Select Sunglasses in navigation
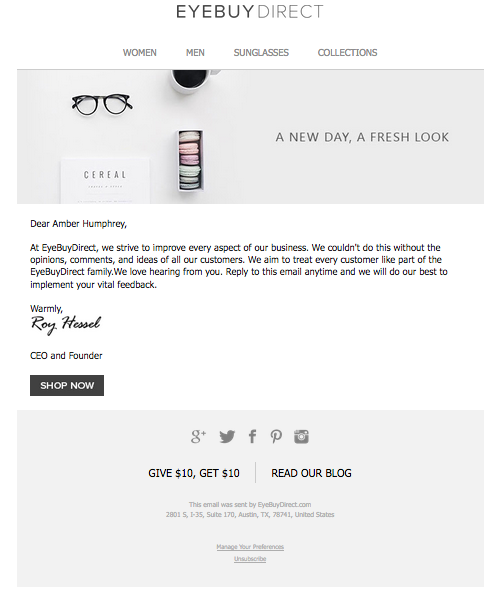The height and width of the screenshot is (598, 497). pyautogui.click(x=261, y=53)
